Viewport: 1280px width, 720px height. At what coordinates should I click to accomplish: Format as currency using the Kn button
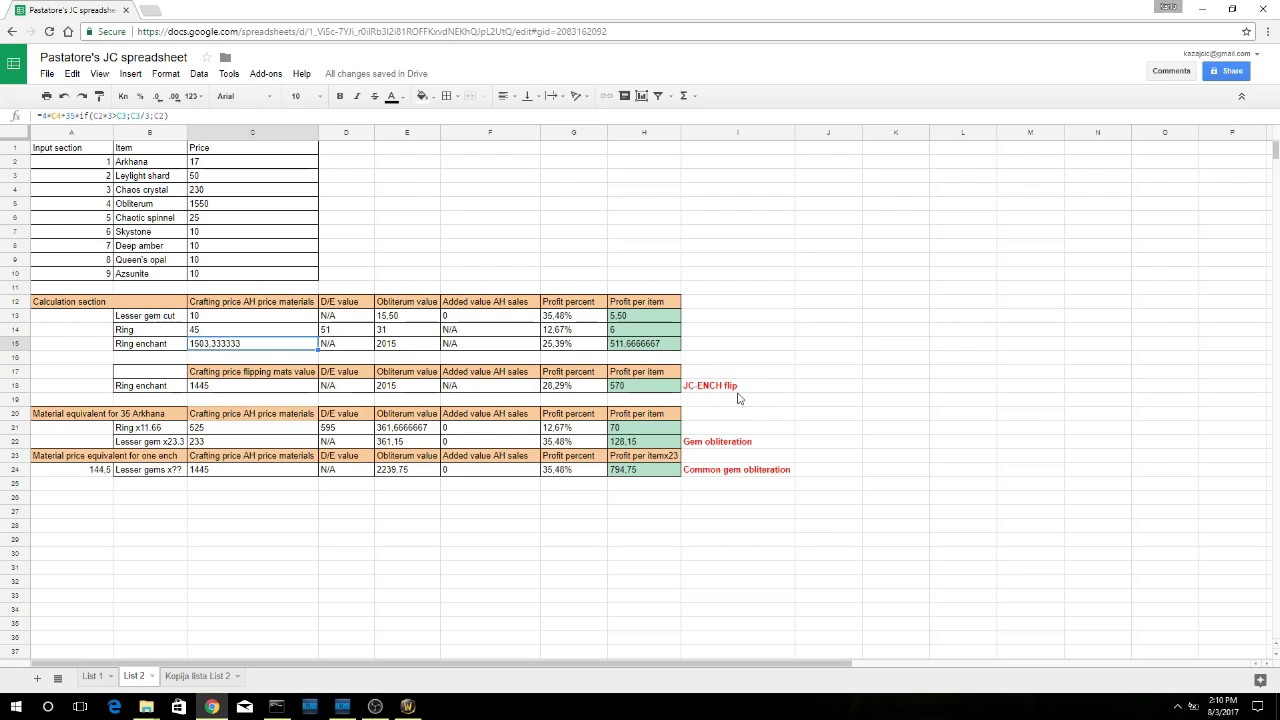(123, 96)
